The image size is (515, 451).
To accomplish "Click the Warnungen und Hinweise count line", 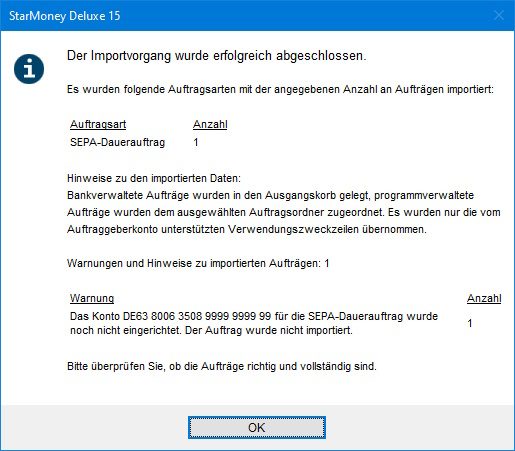I will (x=198, y=263).
